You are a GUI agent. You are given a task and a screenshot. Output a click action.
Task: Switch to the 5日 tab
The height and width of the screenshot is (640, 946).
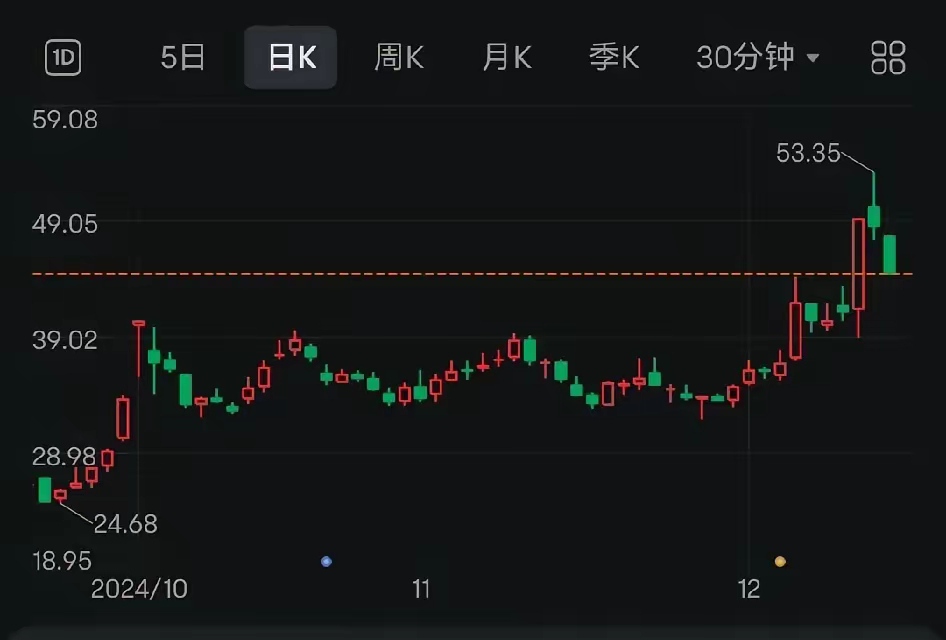tap(183, 57)
